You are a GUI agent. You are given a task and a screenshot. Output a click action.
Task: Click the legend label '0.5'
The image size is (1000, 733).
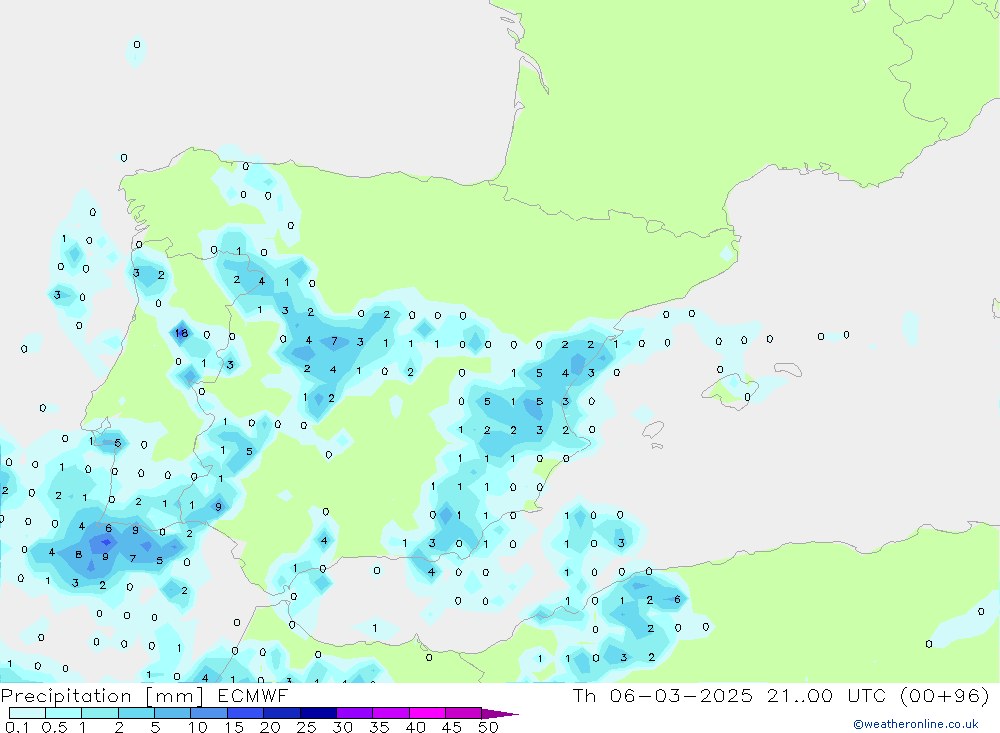(x=54, y=727)
